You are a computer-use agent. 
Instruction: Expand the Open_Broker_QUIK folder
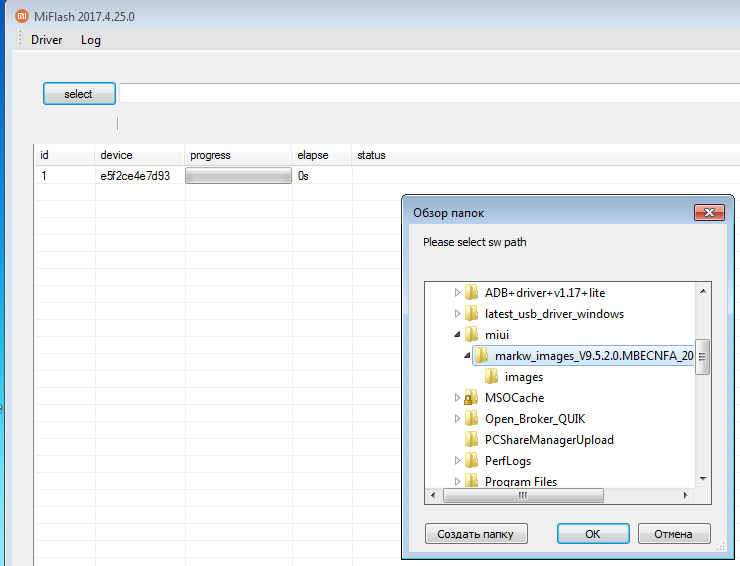[x=457, y=419]
